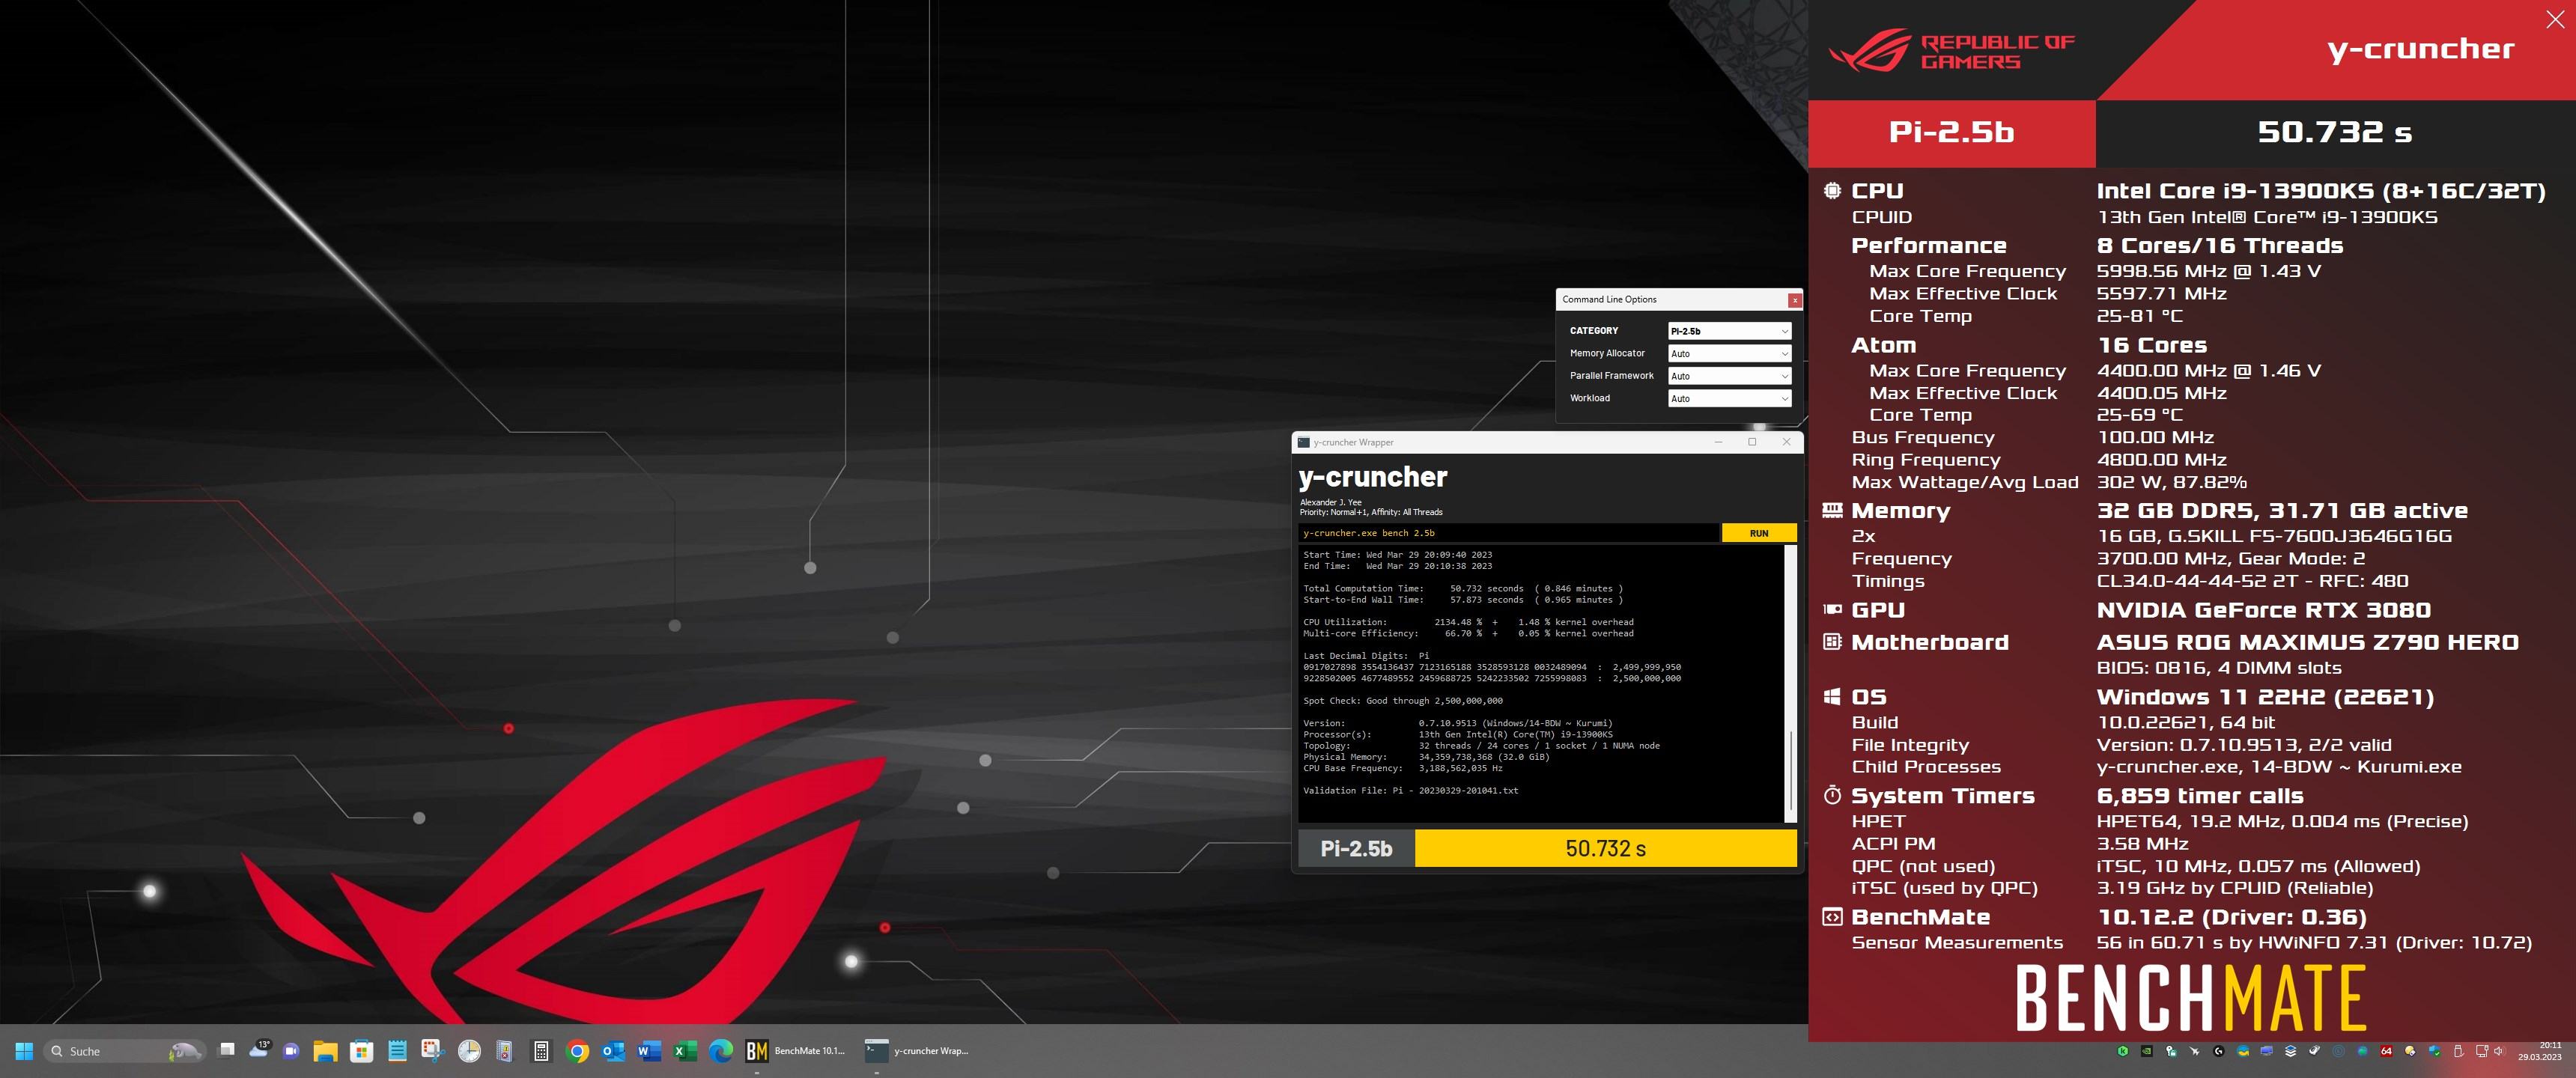
Task: Click the 32 GB DDR5, 31.71 GB active text
Action: point(2282,511)
